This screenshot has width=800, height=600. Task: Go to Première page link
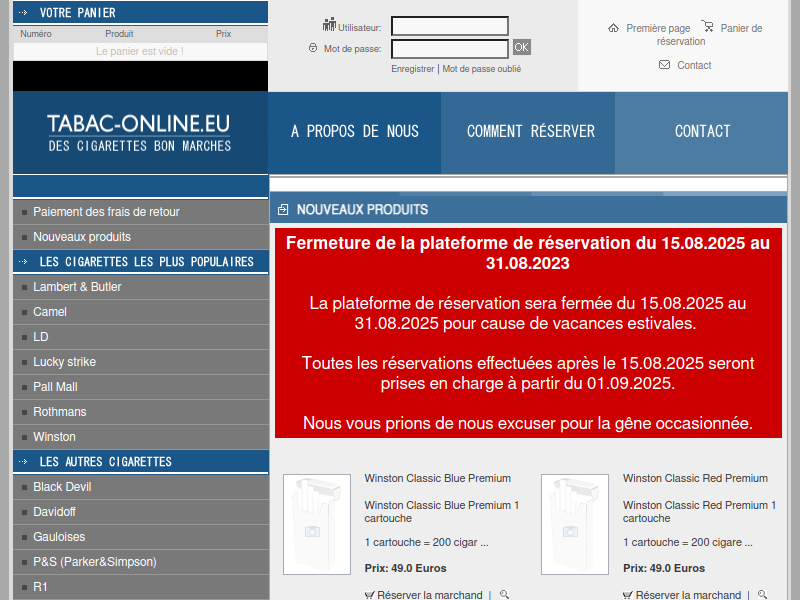[658, 28]
